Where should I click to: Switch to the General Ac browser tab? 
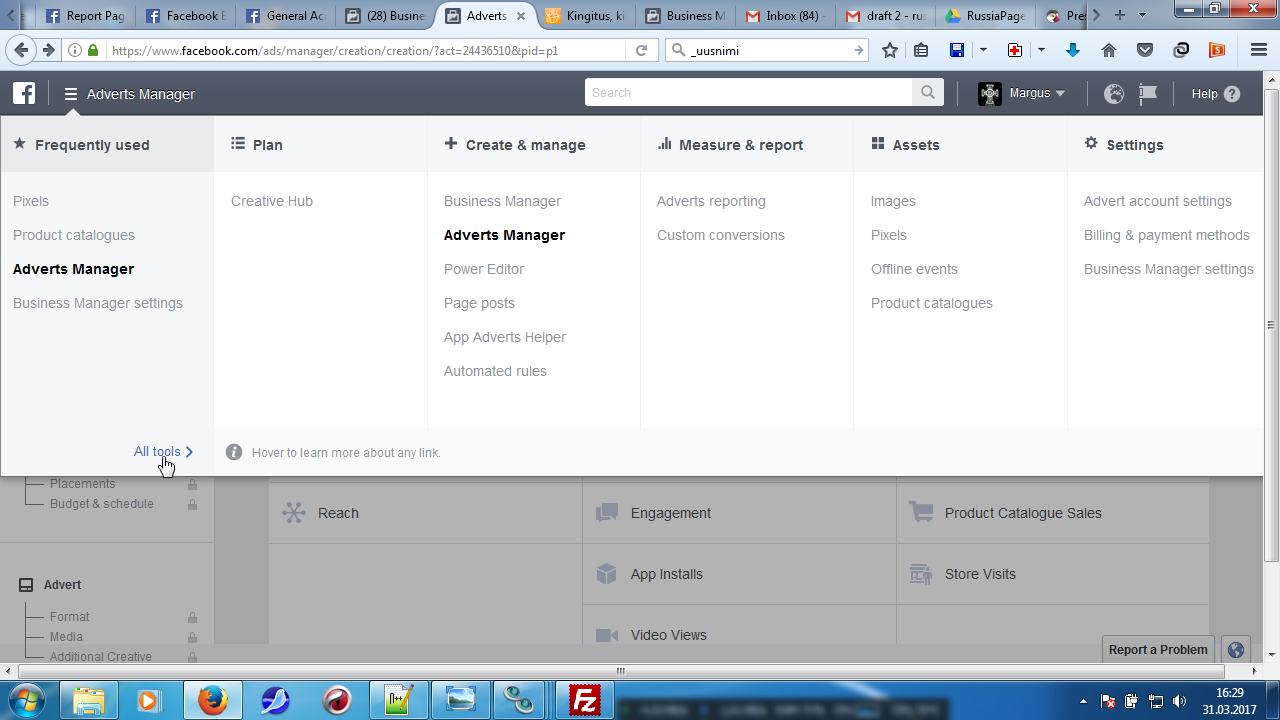[x=284, y=16]
